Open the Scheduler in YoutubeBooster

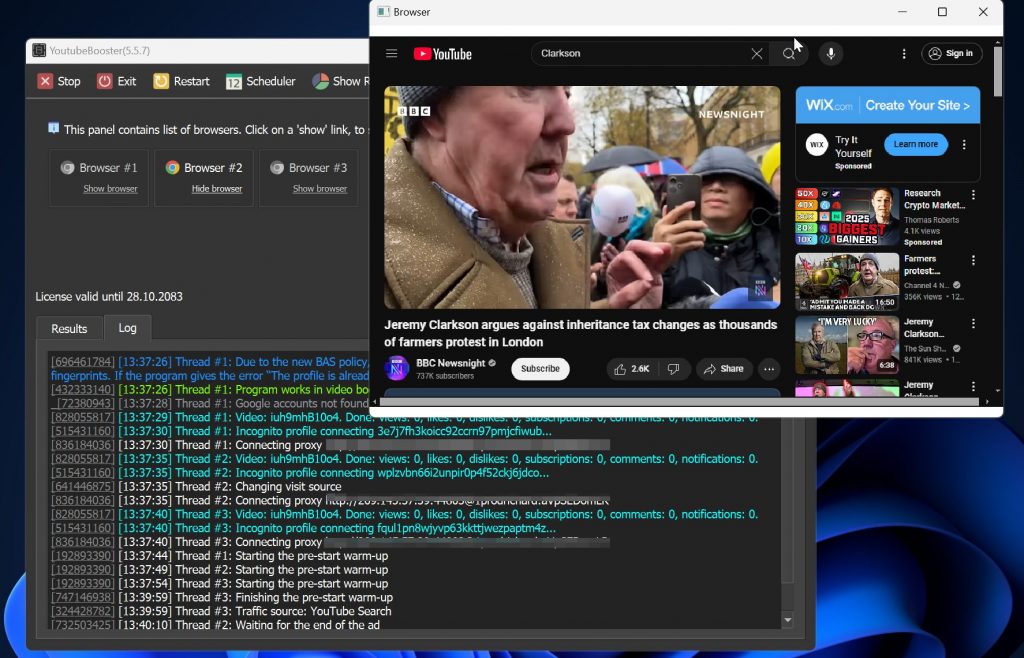tap(261, 81)
